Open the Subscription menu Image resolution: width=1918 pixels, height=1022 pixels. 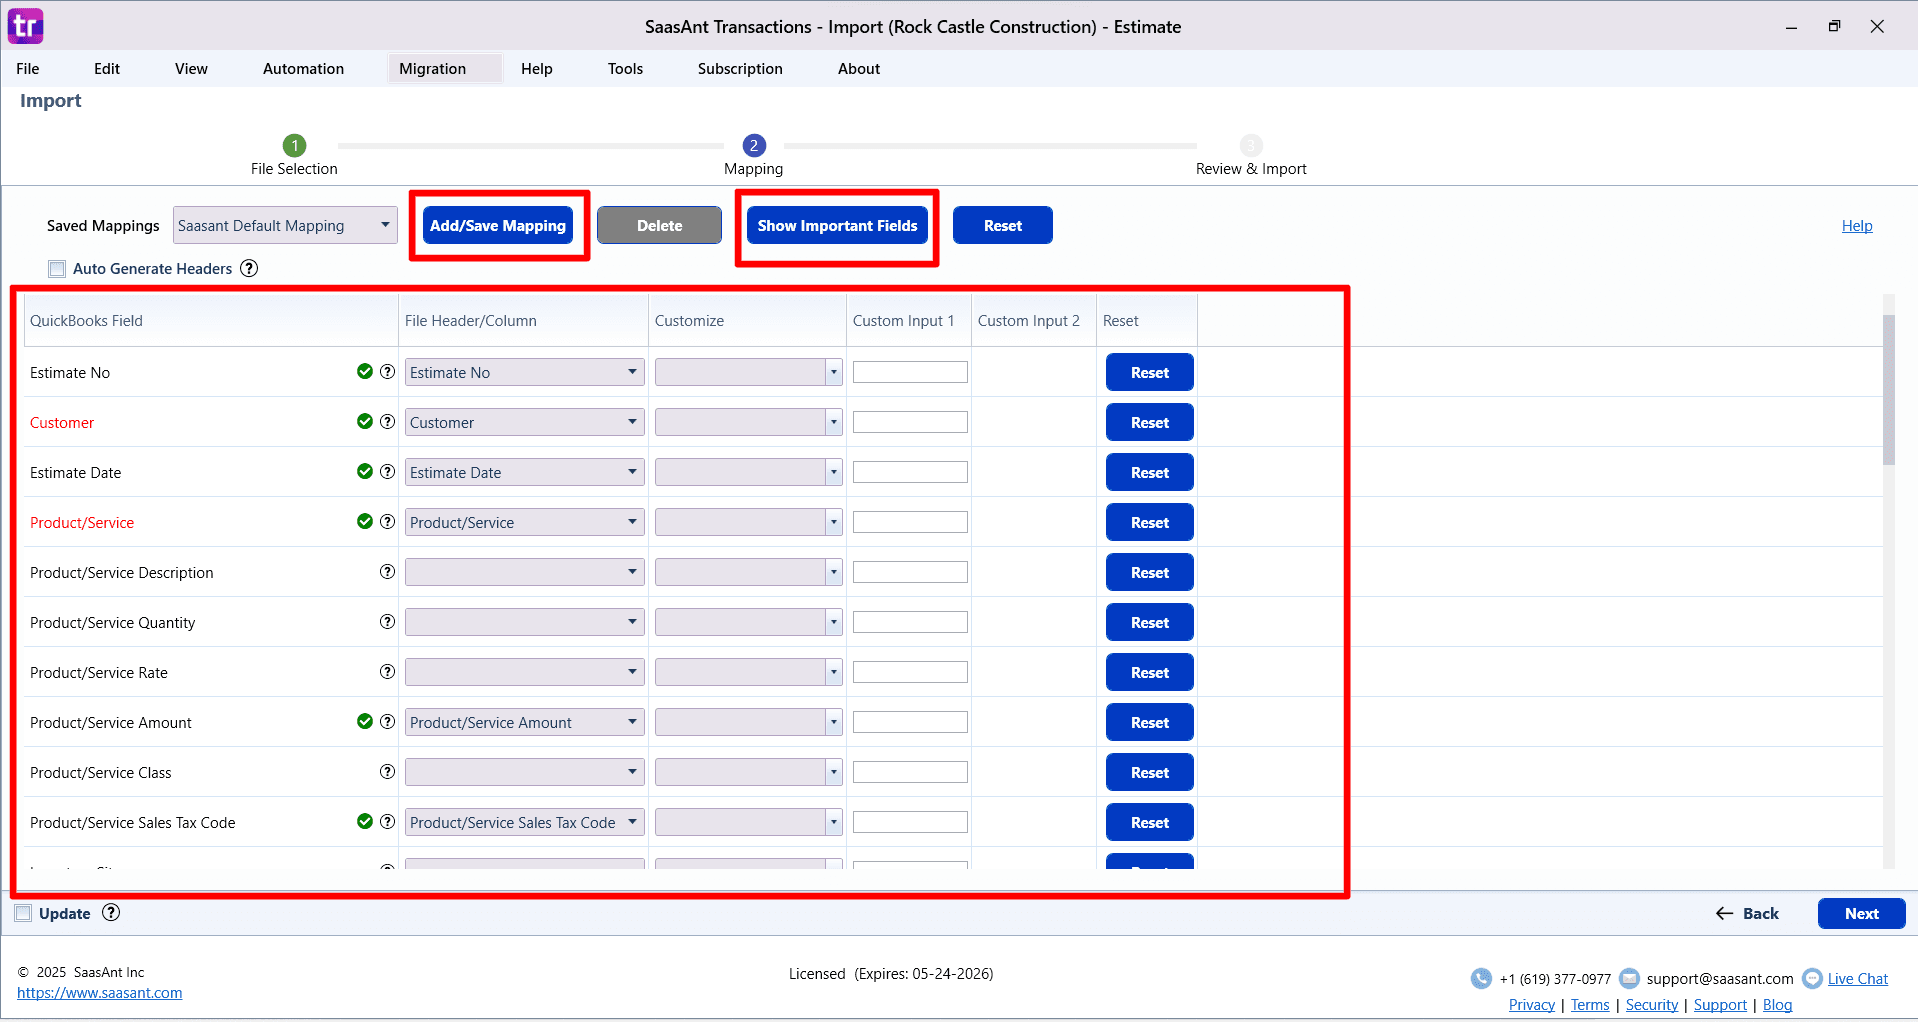point(740,68)
